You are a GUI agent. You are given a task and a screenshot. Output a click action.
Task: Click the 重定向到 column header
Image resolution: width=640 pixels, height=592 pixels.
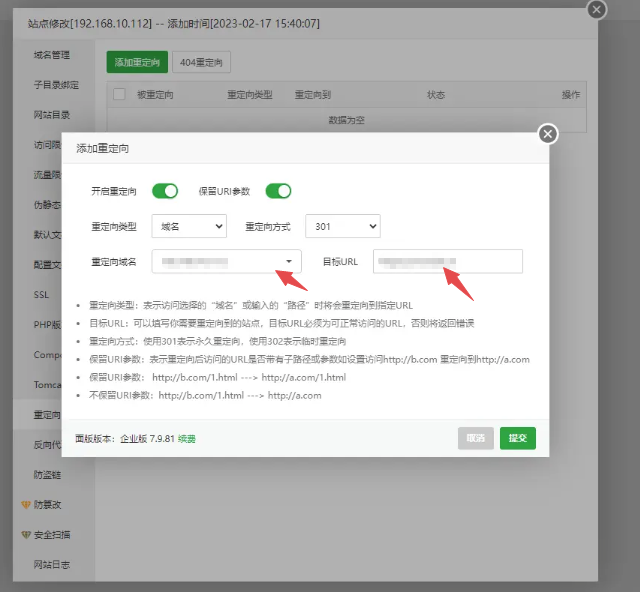point(313,95)
